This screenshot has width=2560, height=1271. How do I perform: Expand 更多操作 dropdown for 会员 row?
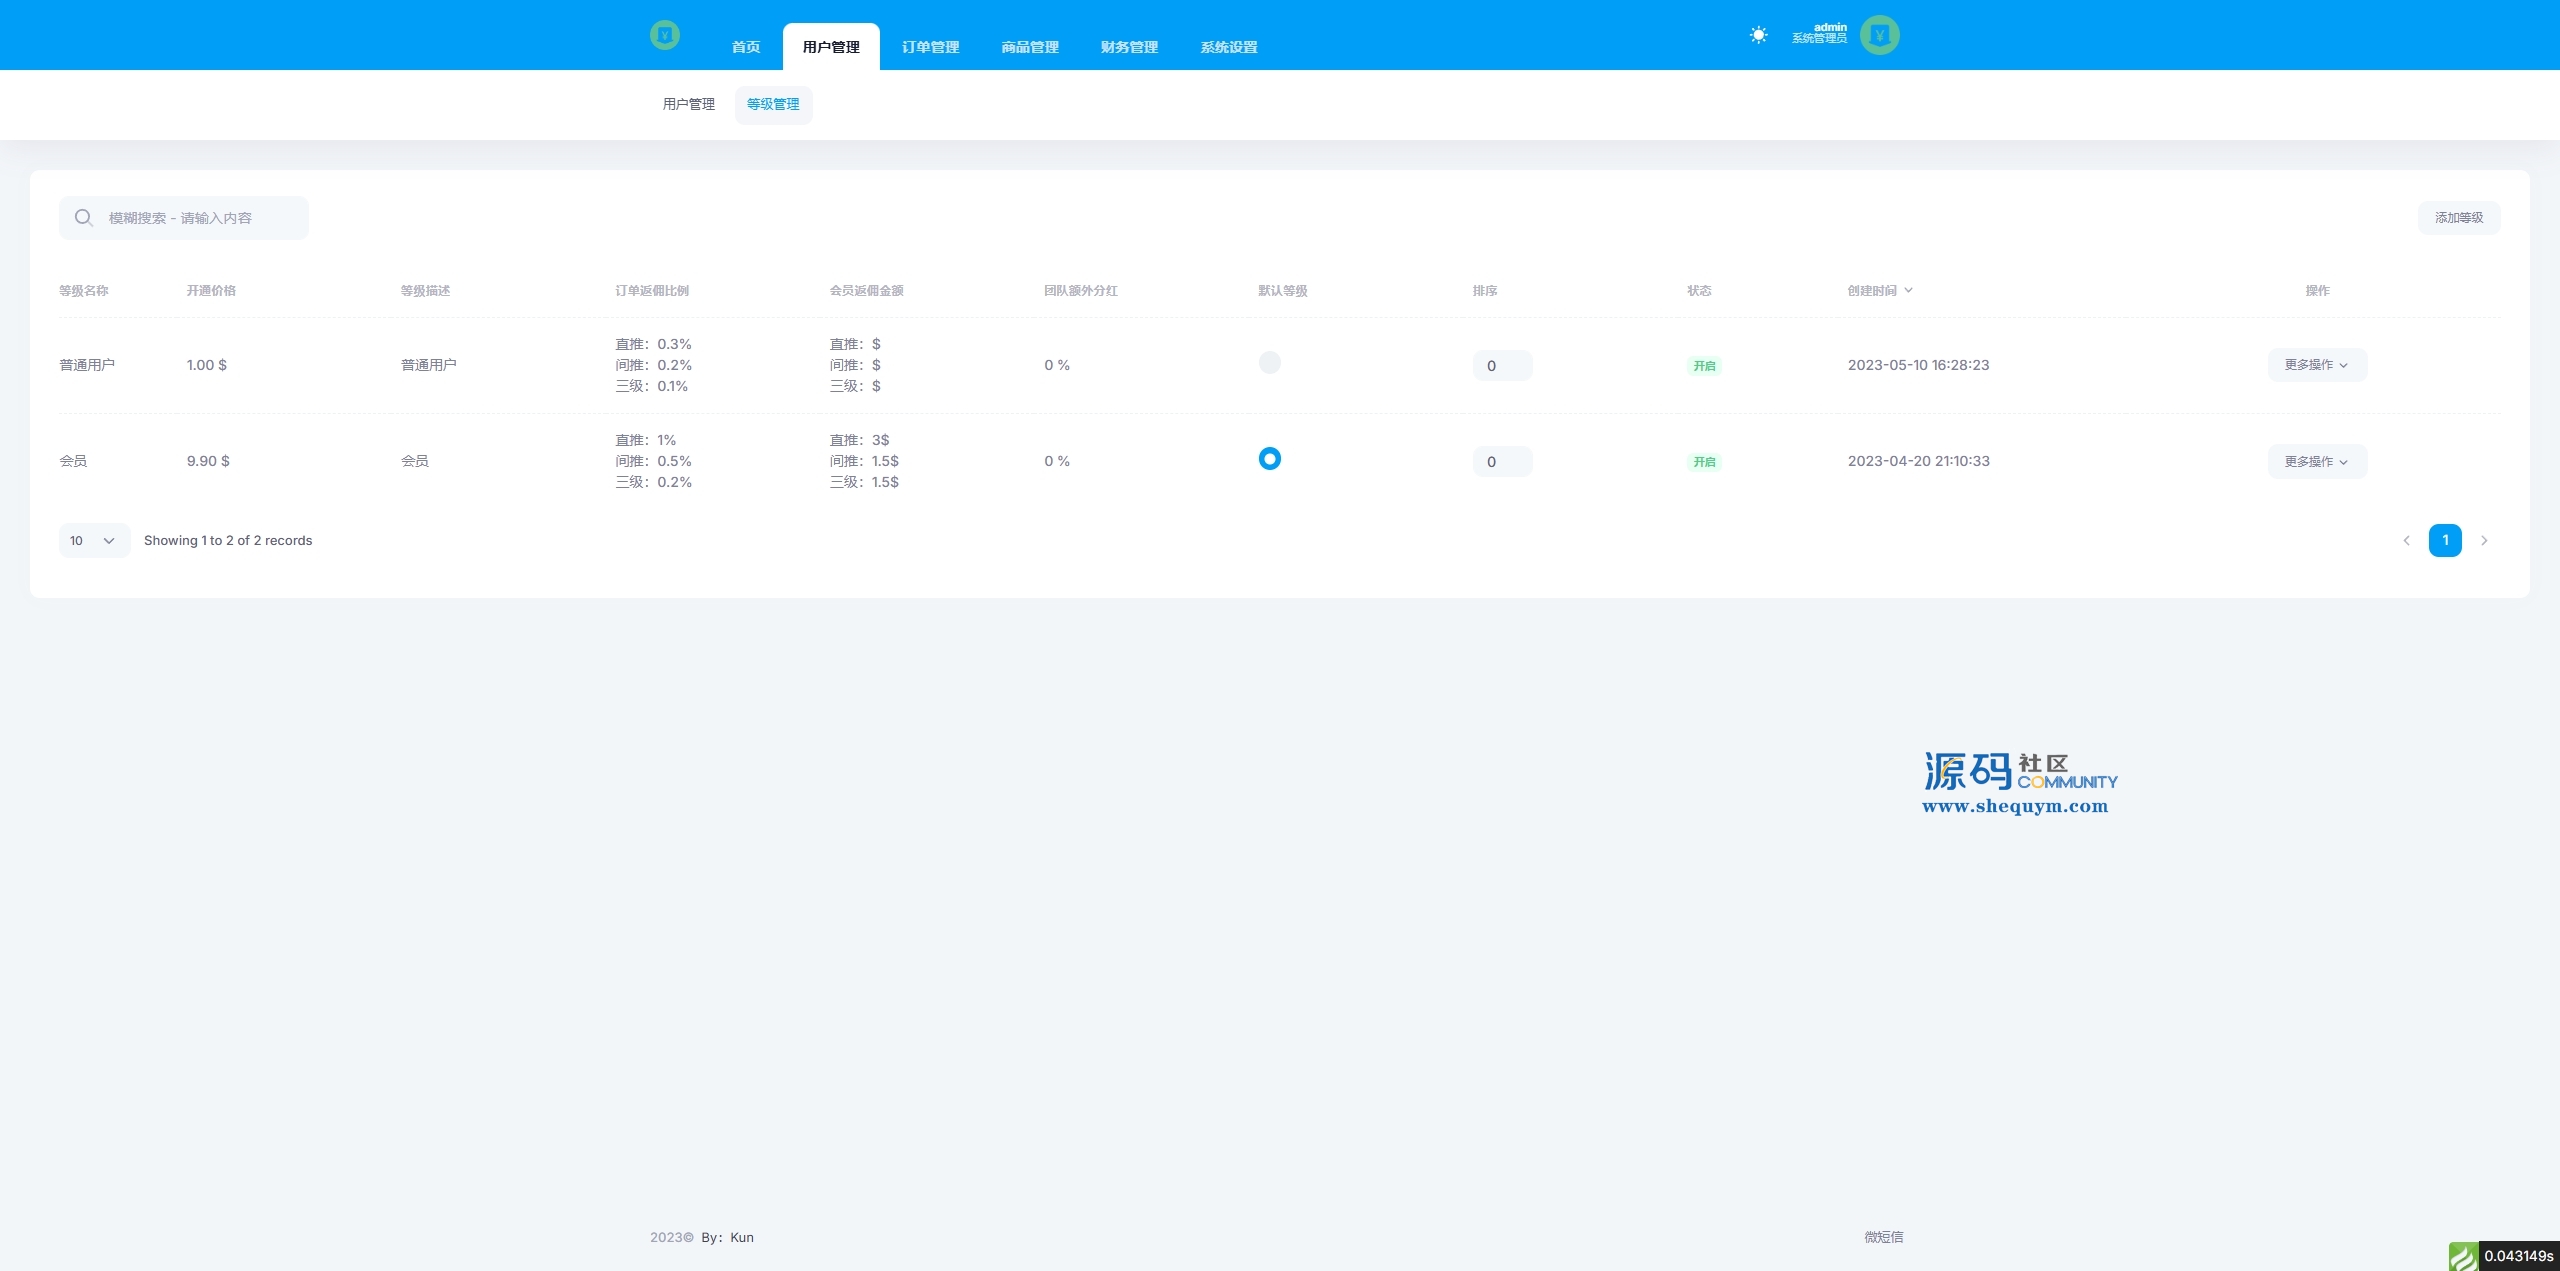coord(2316,461)
